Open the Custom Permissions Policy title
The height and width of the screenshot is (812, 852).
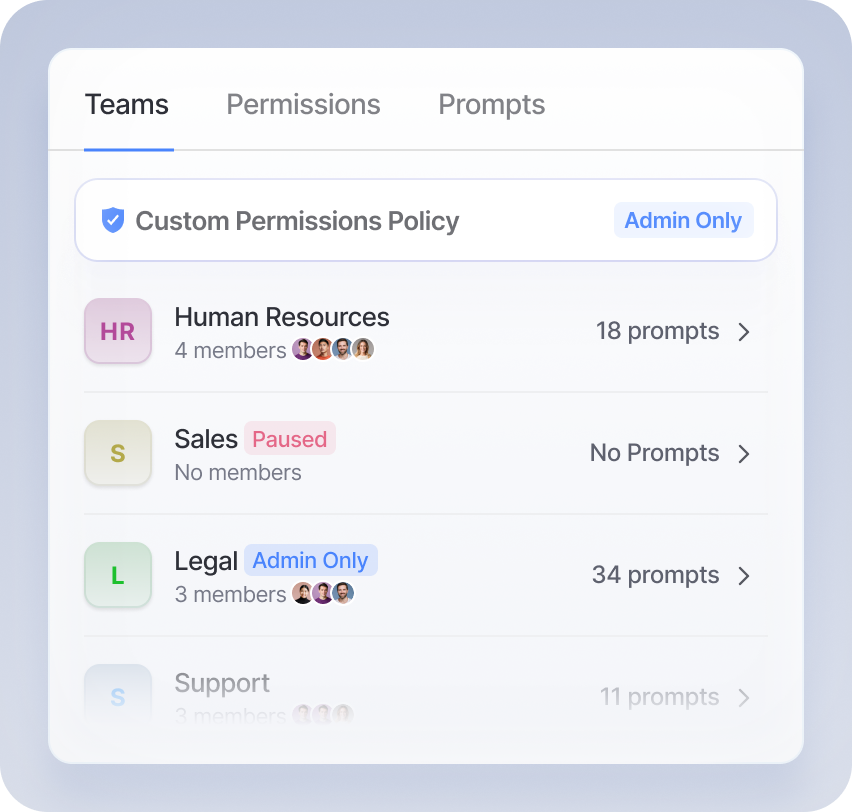[297, 221]
